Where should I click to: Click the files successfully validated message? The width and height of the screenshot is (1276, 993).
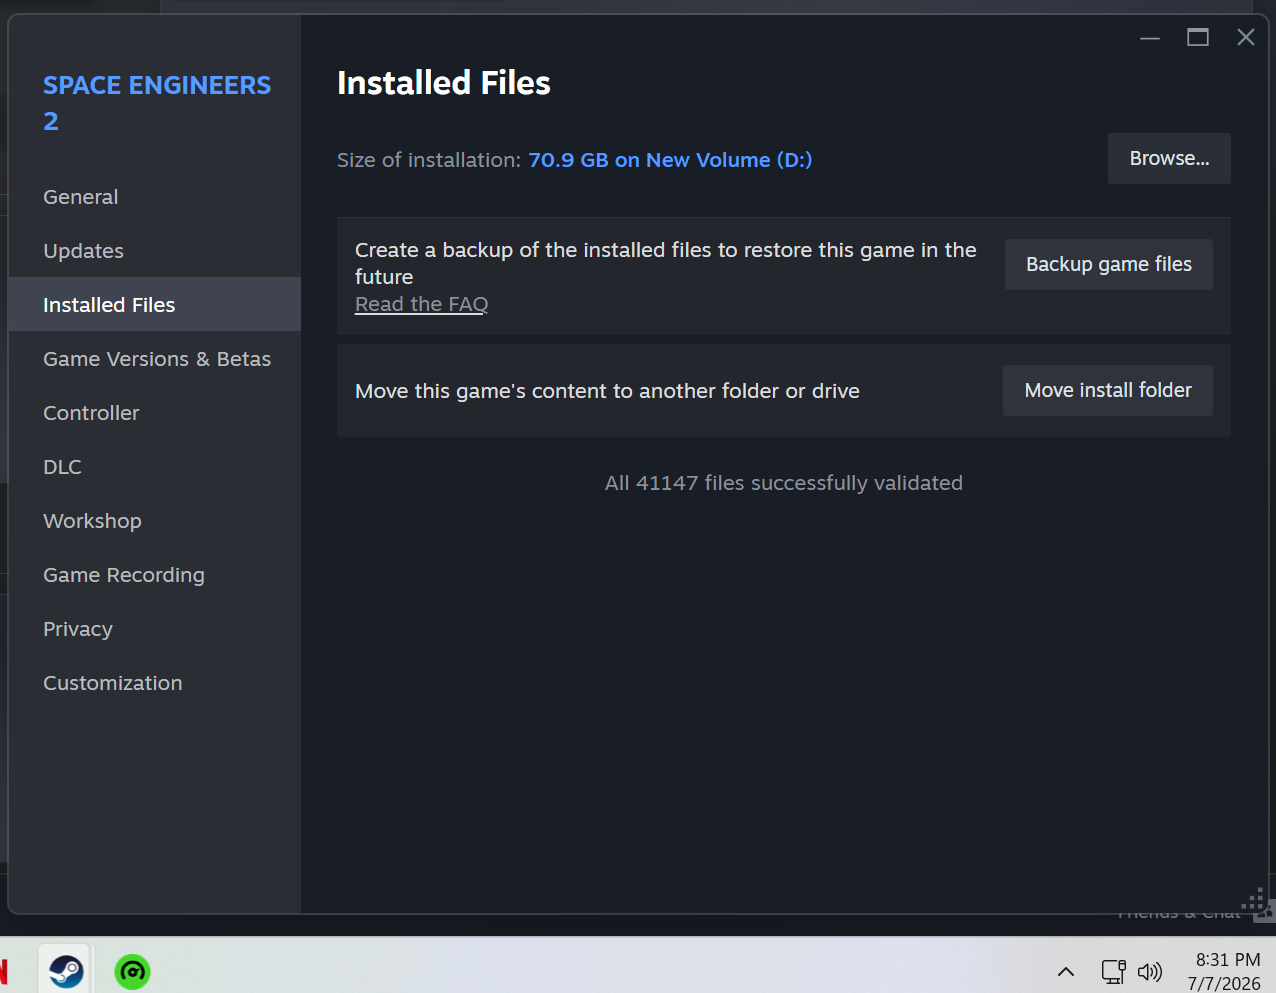[784, 483]
